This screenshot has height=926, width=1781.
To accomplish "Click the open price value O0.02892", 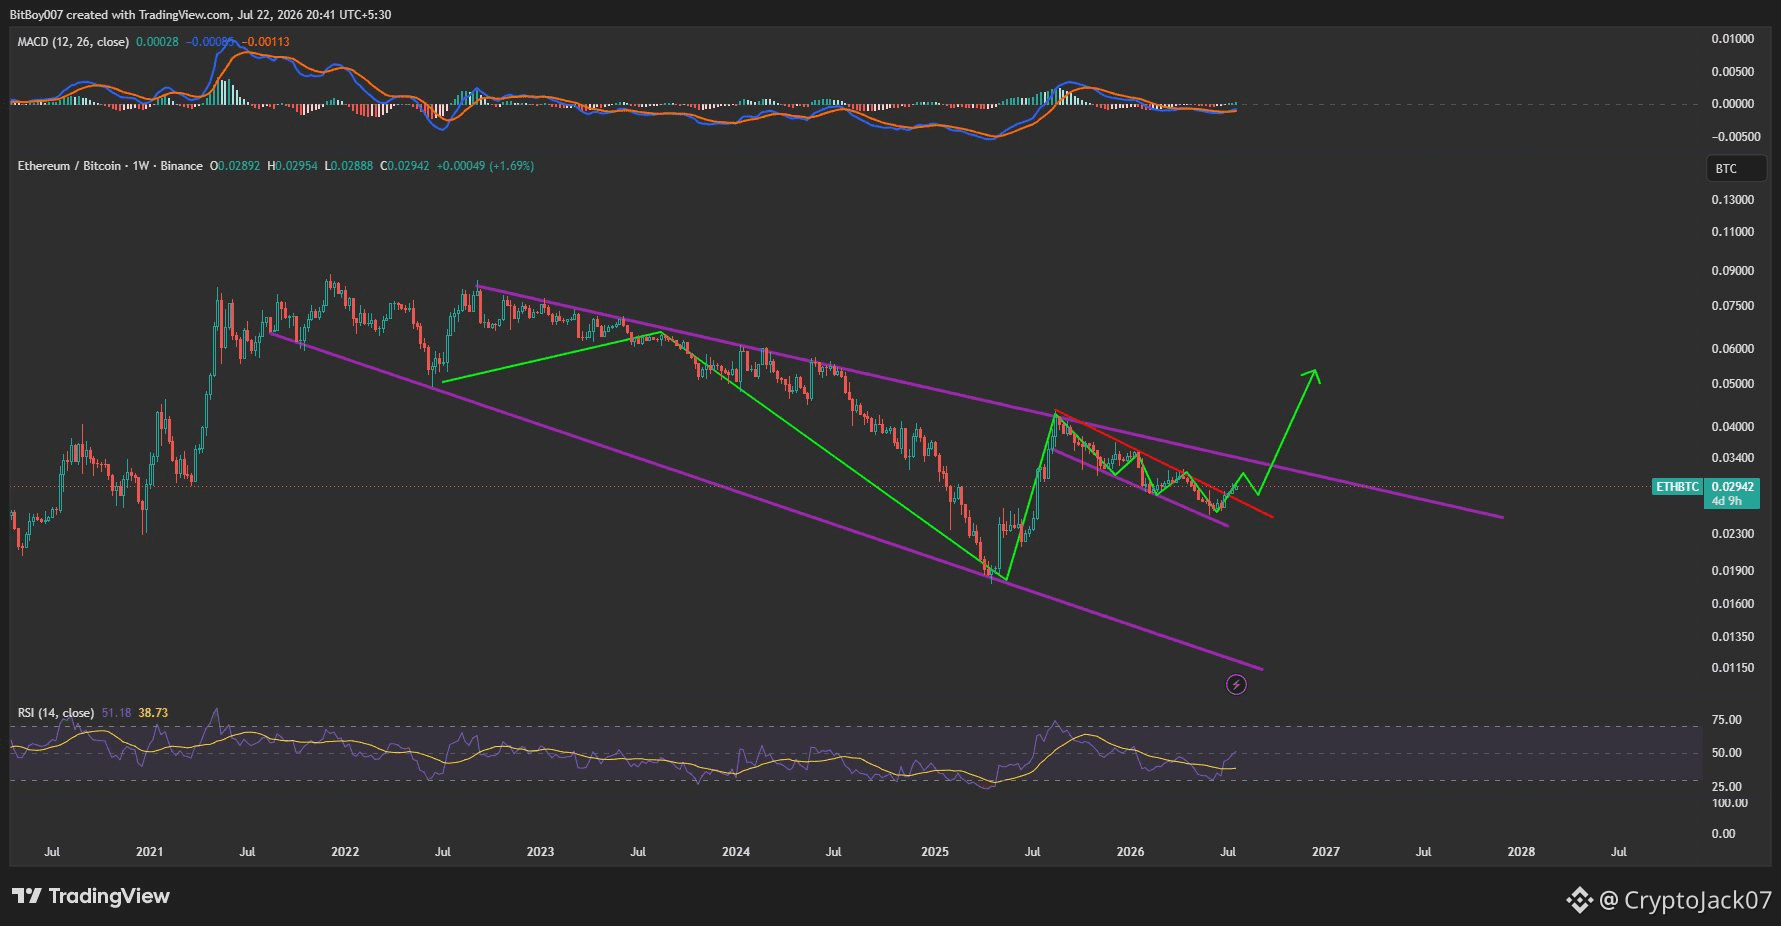I will [x=235, y=166].
